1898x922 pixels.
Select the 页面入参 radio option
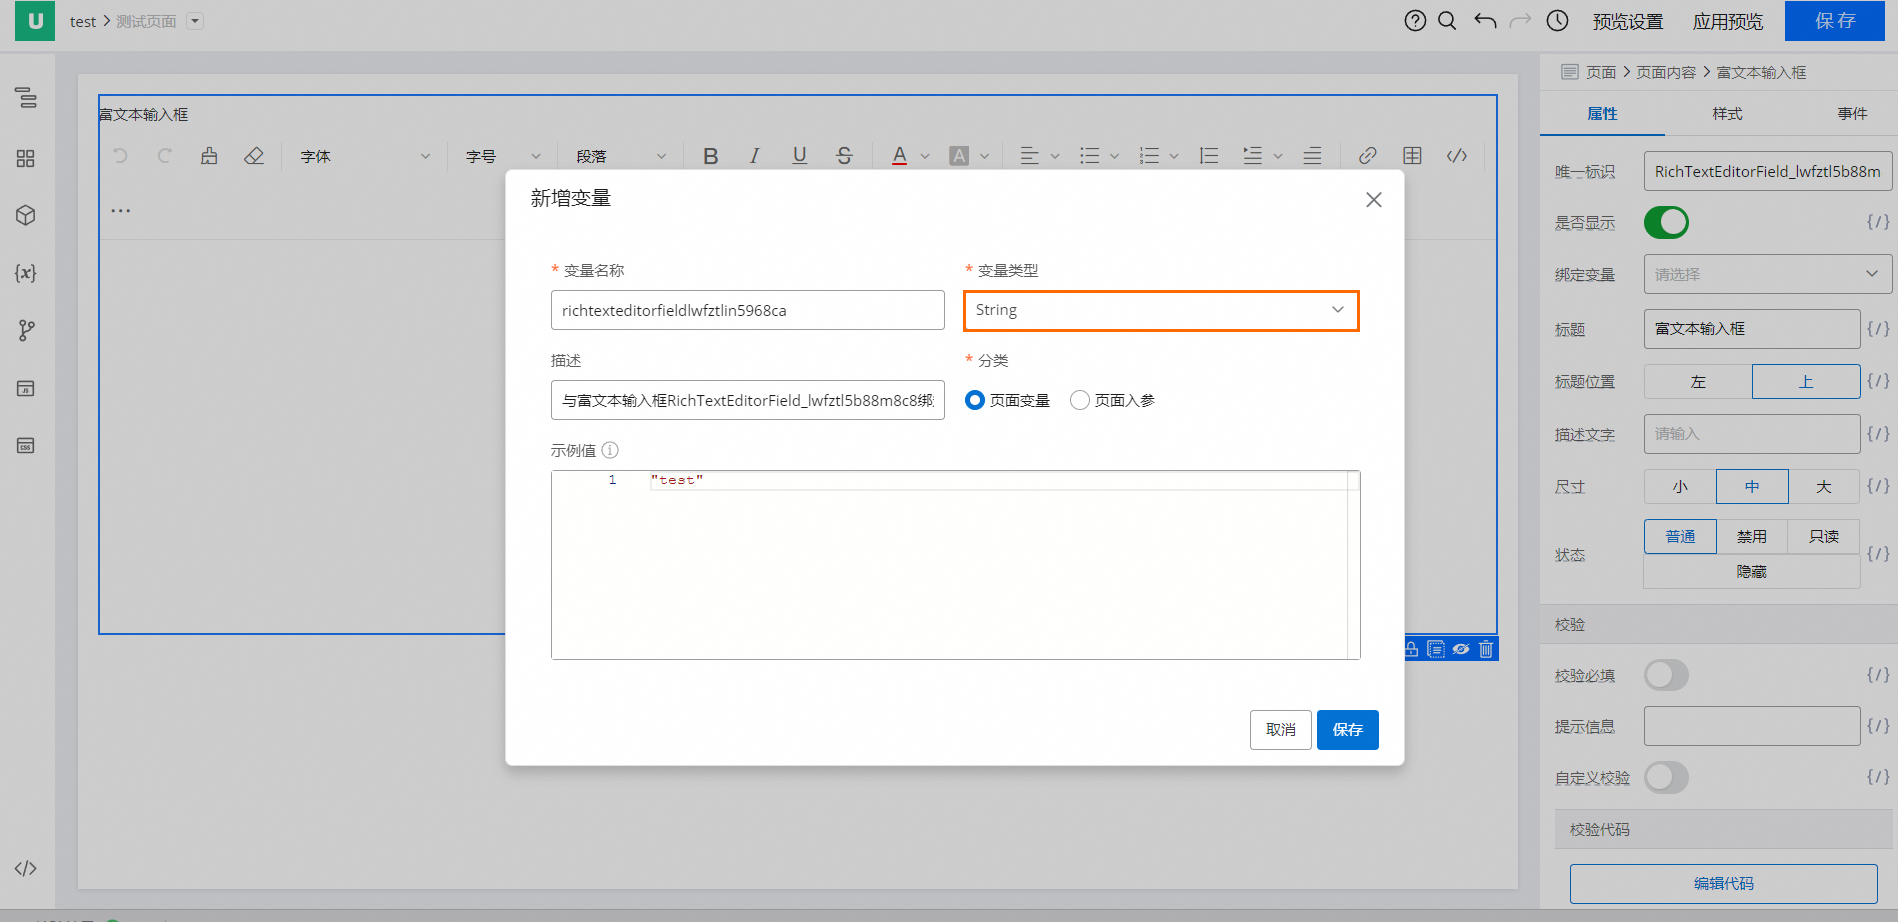click(1080, 400)
